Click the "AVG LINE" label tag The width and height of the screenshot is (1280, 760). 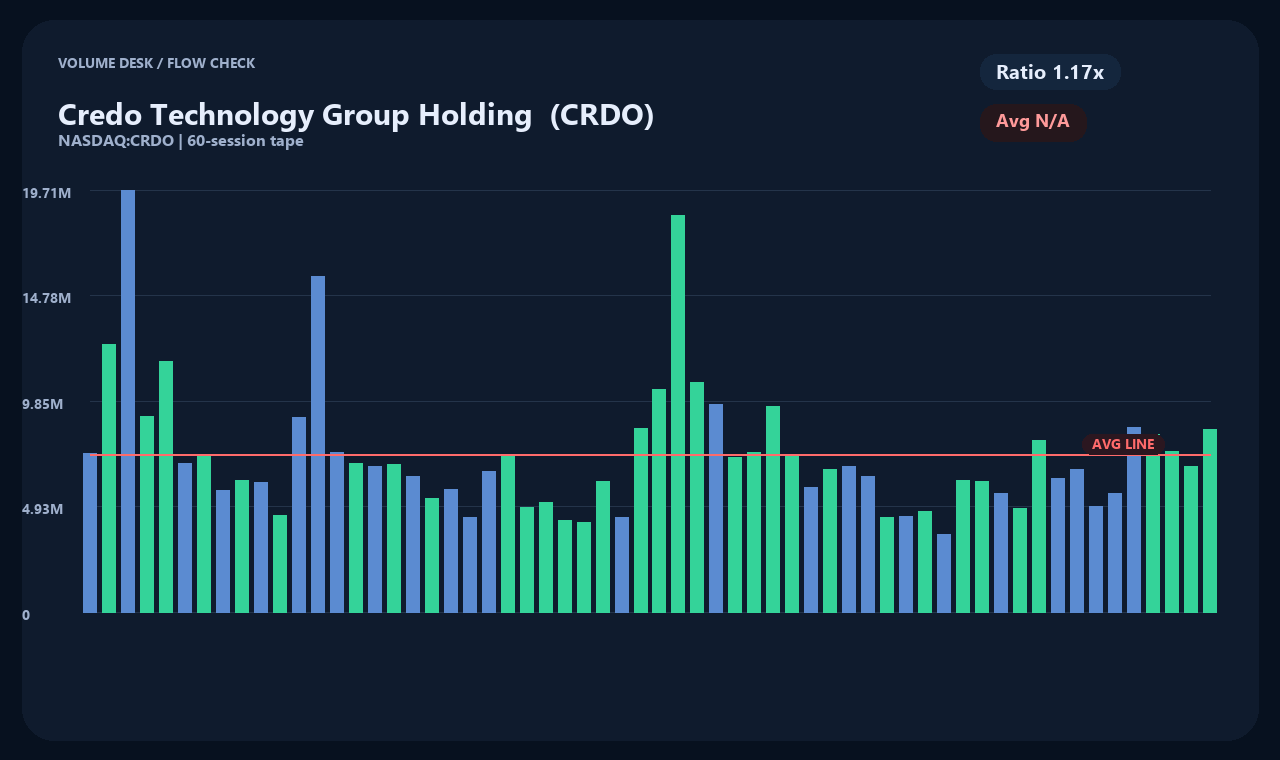[1123, 444]
